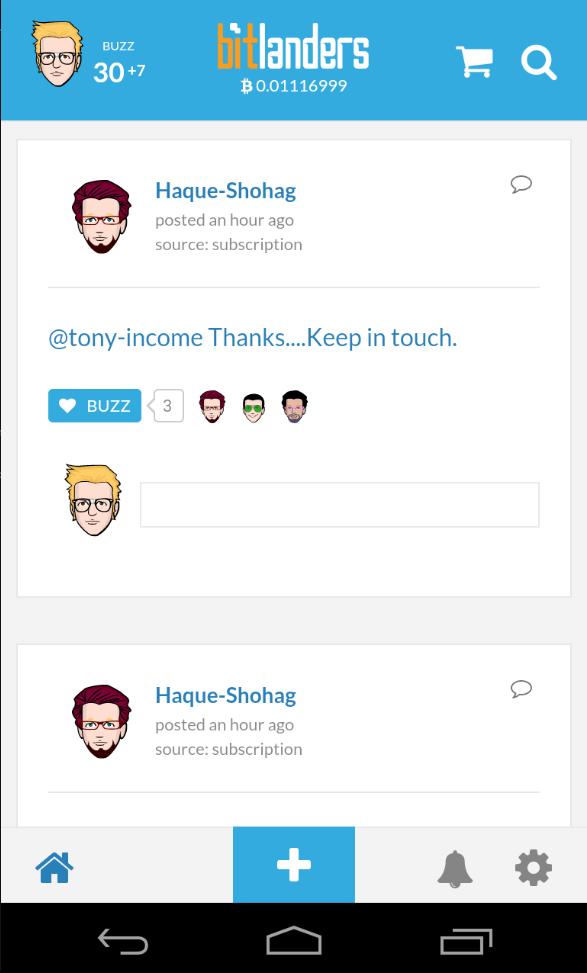The width and height of the screenshot is (587, 973).
Task: Buzz the Thanks Keep in touch post
Action: [x=95, y=406]
